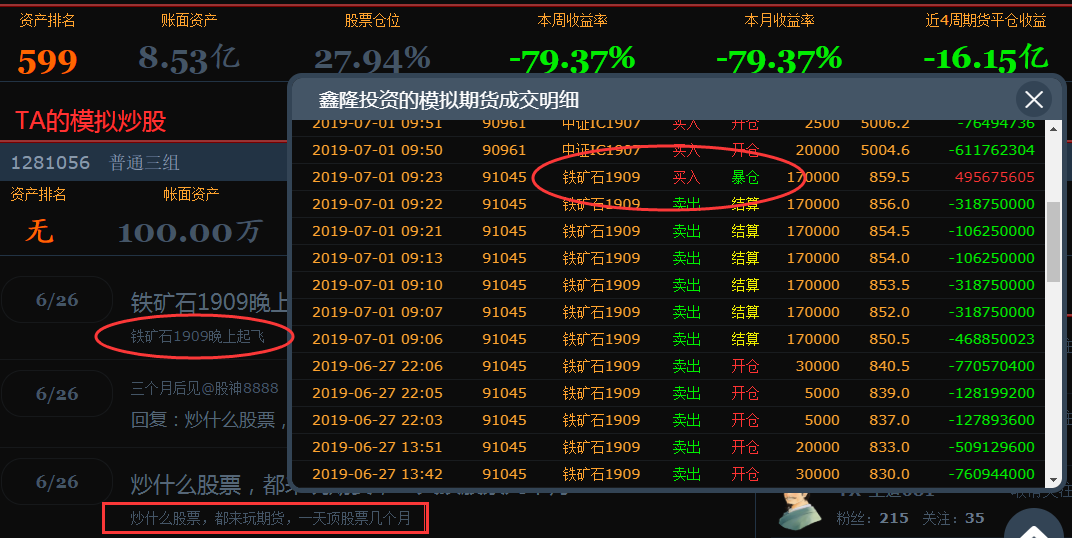Click the 本周收益率 -79.37% value
1072x538 pixels.
coord(572,59)
